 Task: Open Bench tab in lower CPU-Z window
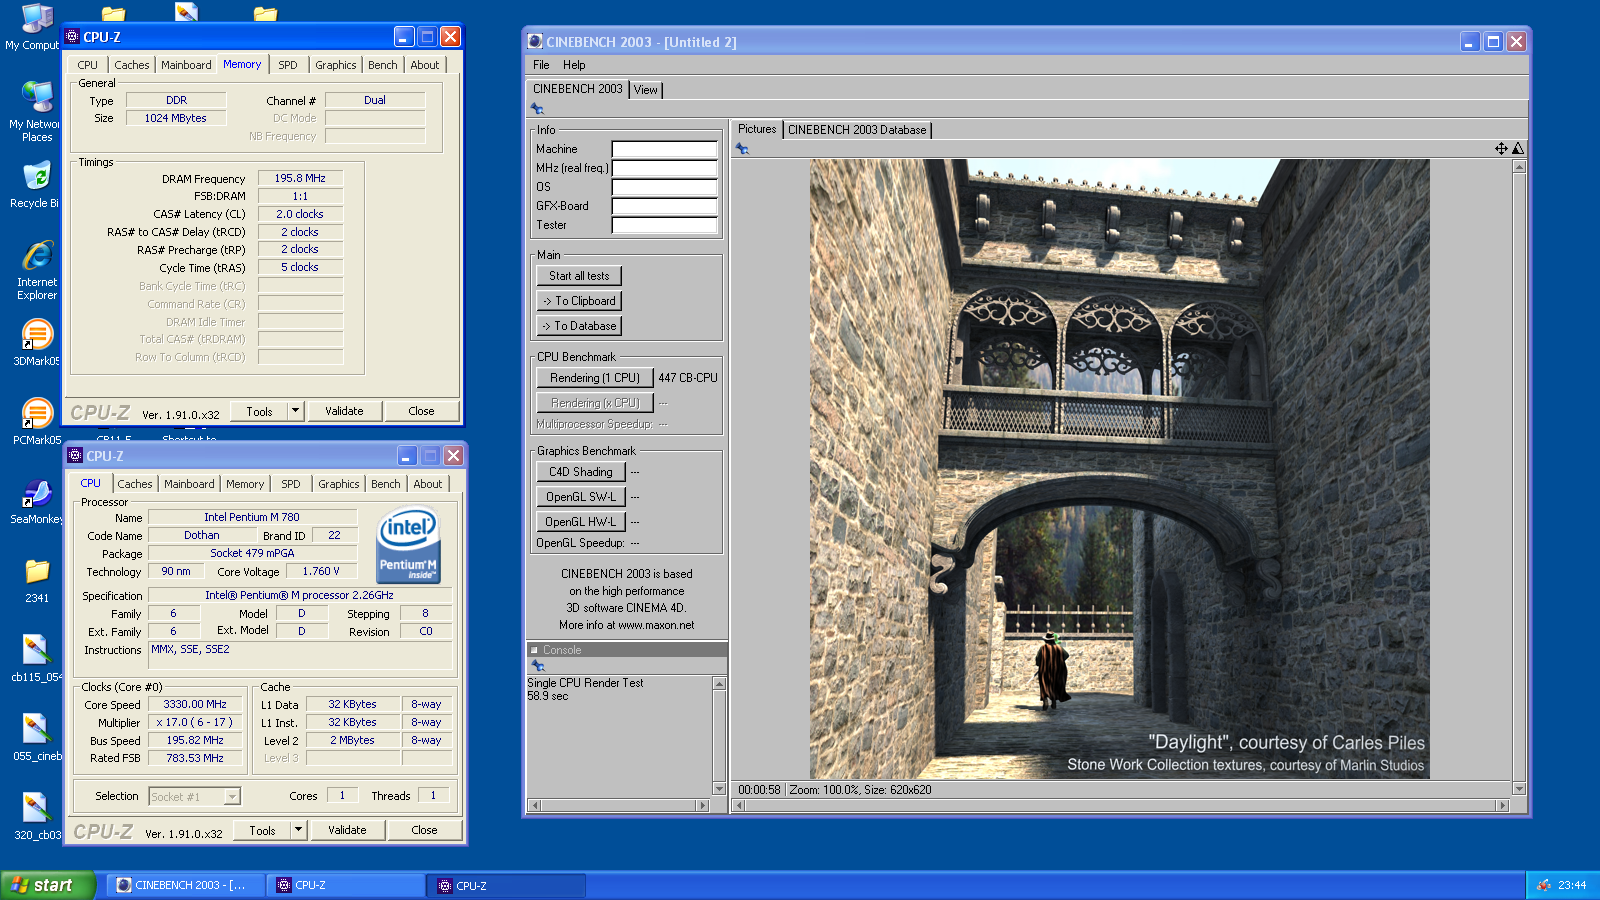pos(386,484)
